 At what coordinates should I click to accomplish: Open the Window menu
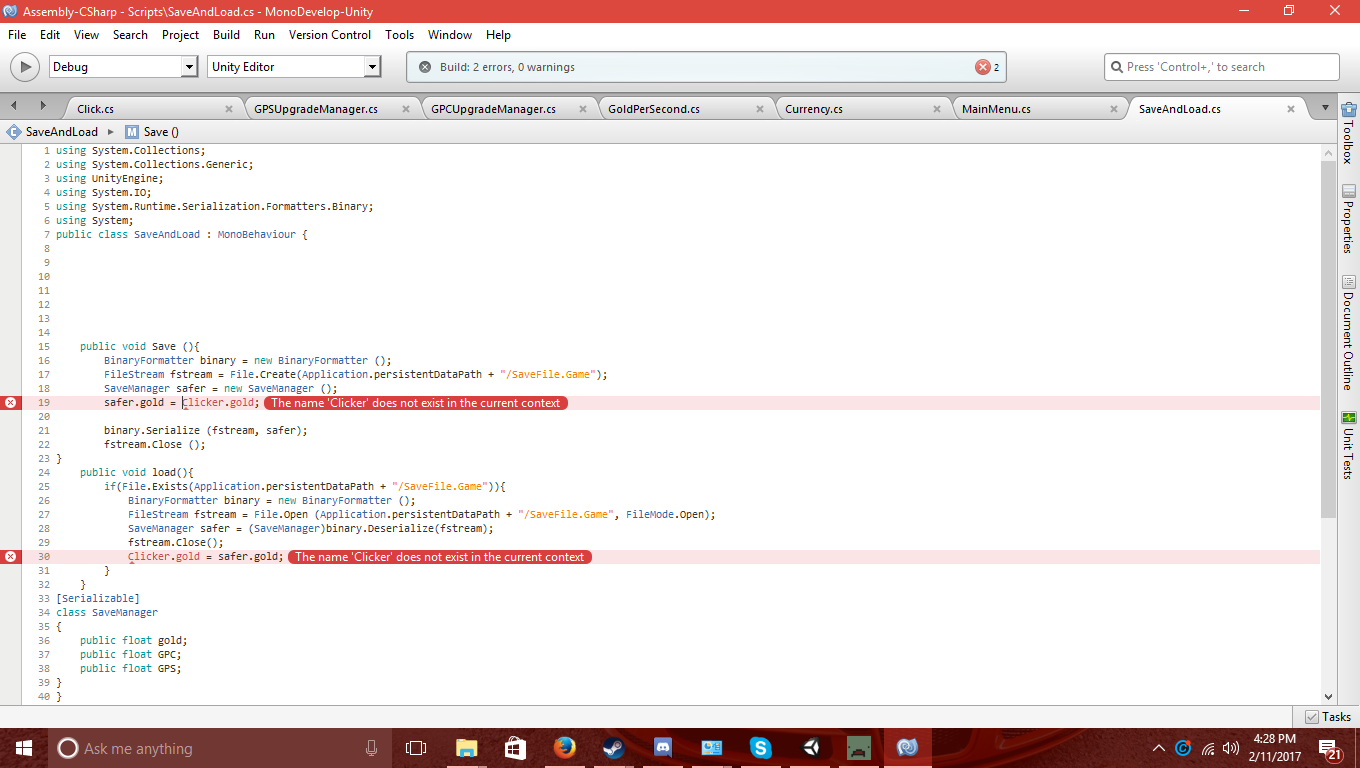point(450,34)
